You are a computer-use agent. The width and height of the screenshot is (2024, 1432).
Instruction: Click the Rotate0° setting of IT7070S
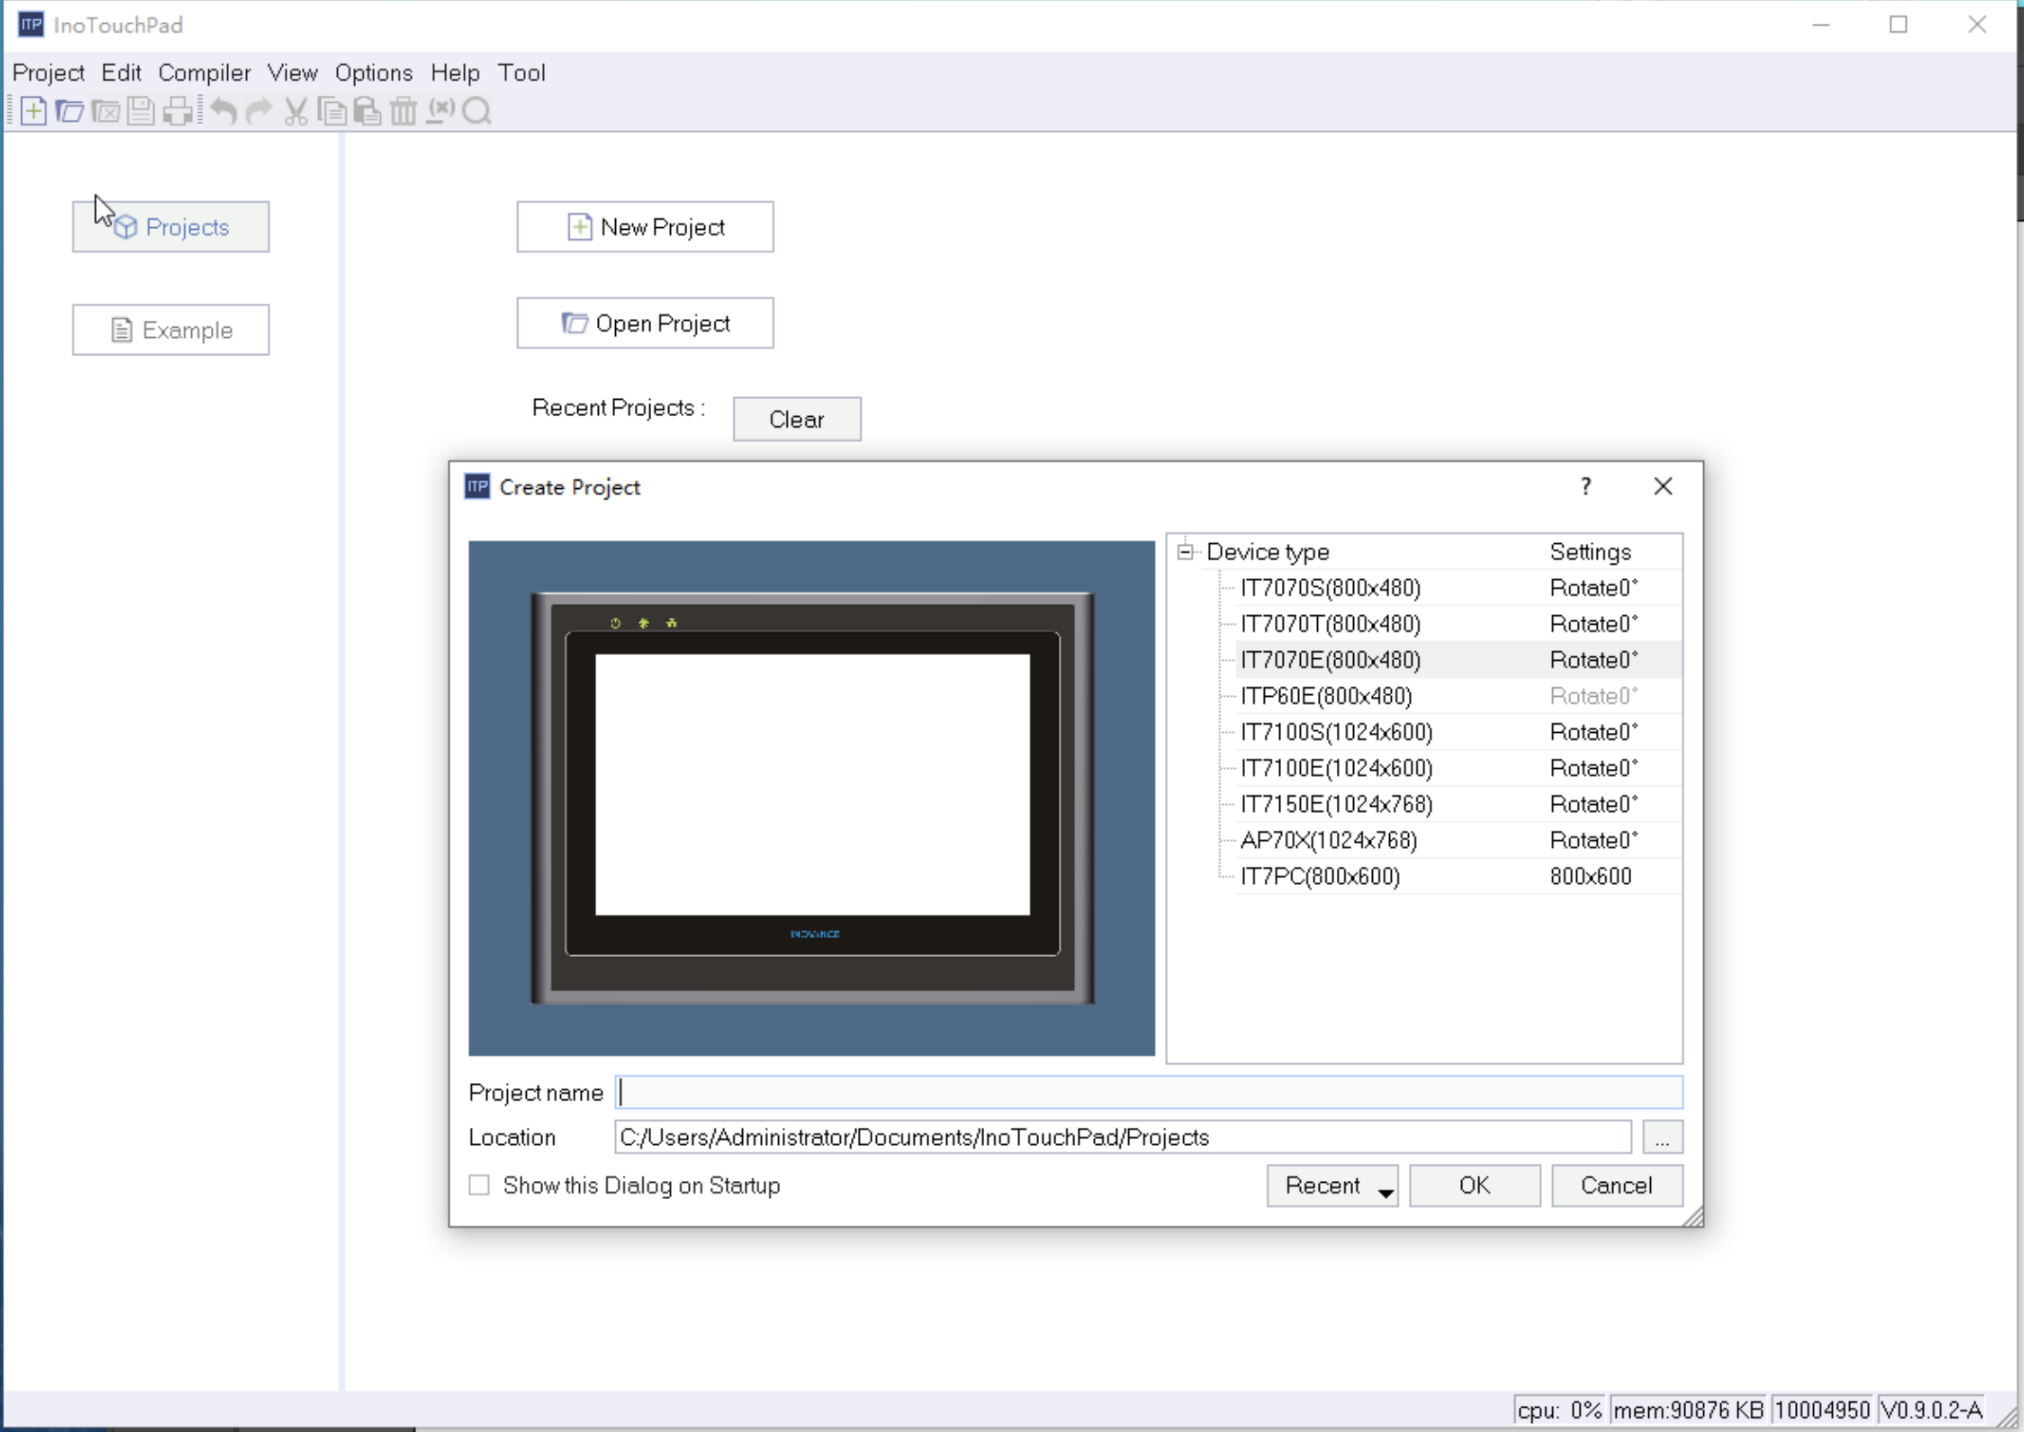[x=1594, y=588]
